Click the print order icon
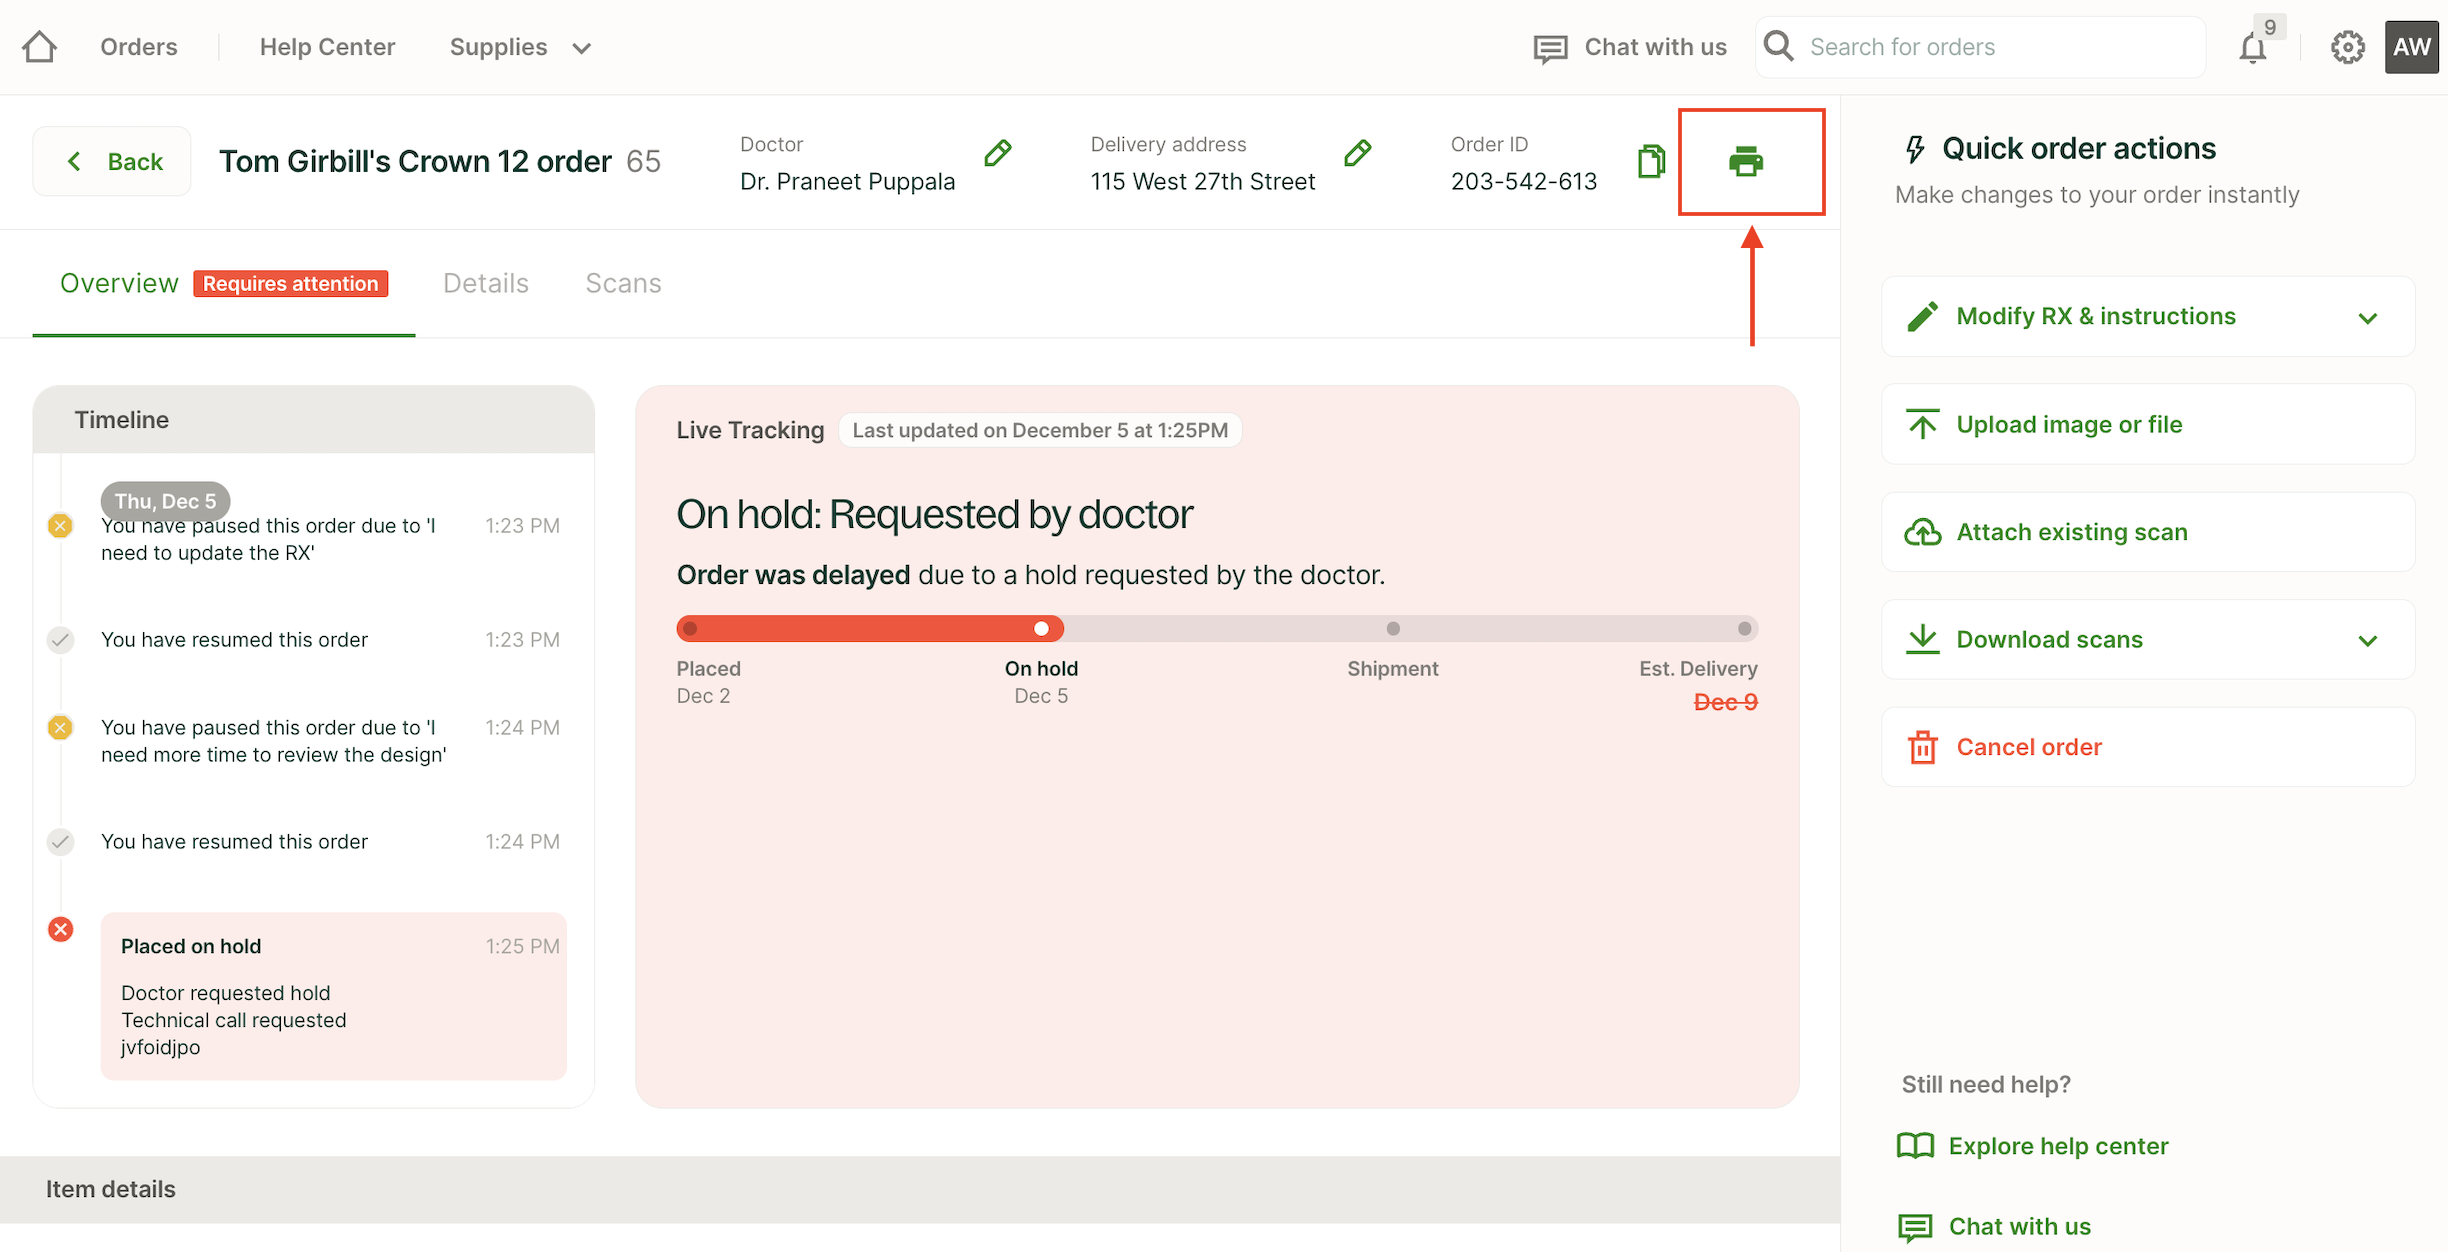The image size is (2448, 1252). (x=1746, y=161)
